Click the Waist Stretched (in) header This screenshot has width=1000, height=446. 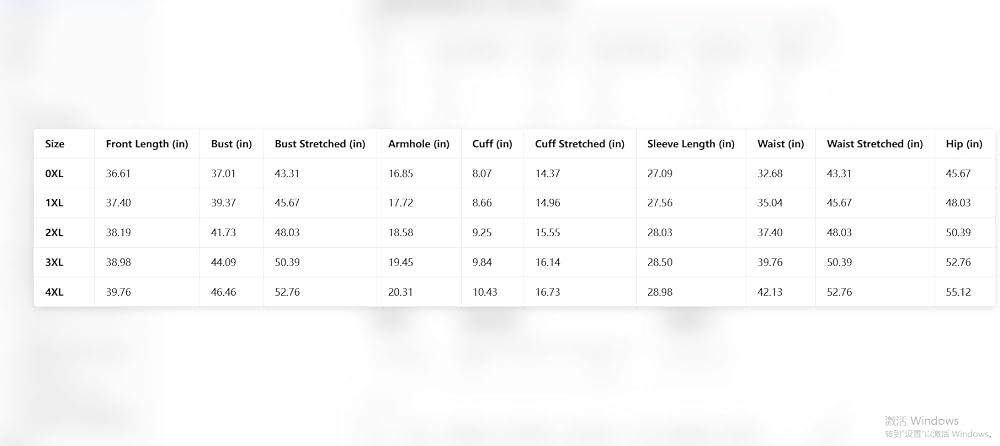pyautogui.click(x=875, y=144)
